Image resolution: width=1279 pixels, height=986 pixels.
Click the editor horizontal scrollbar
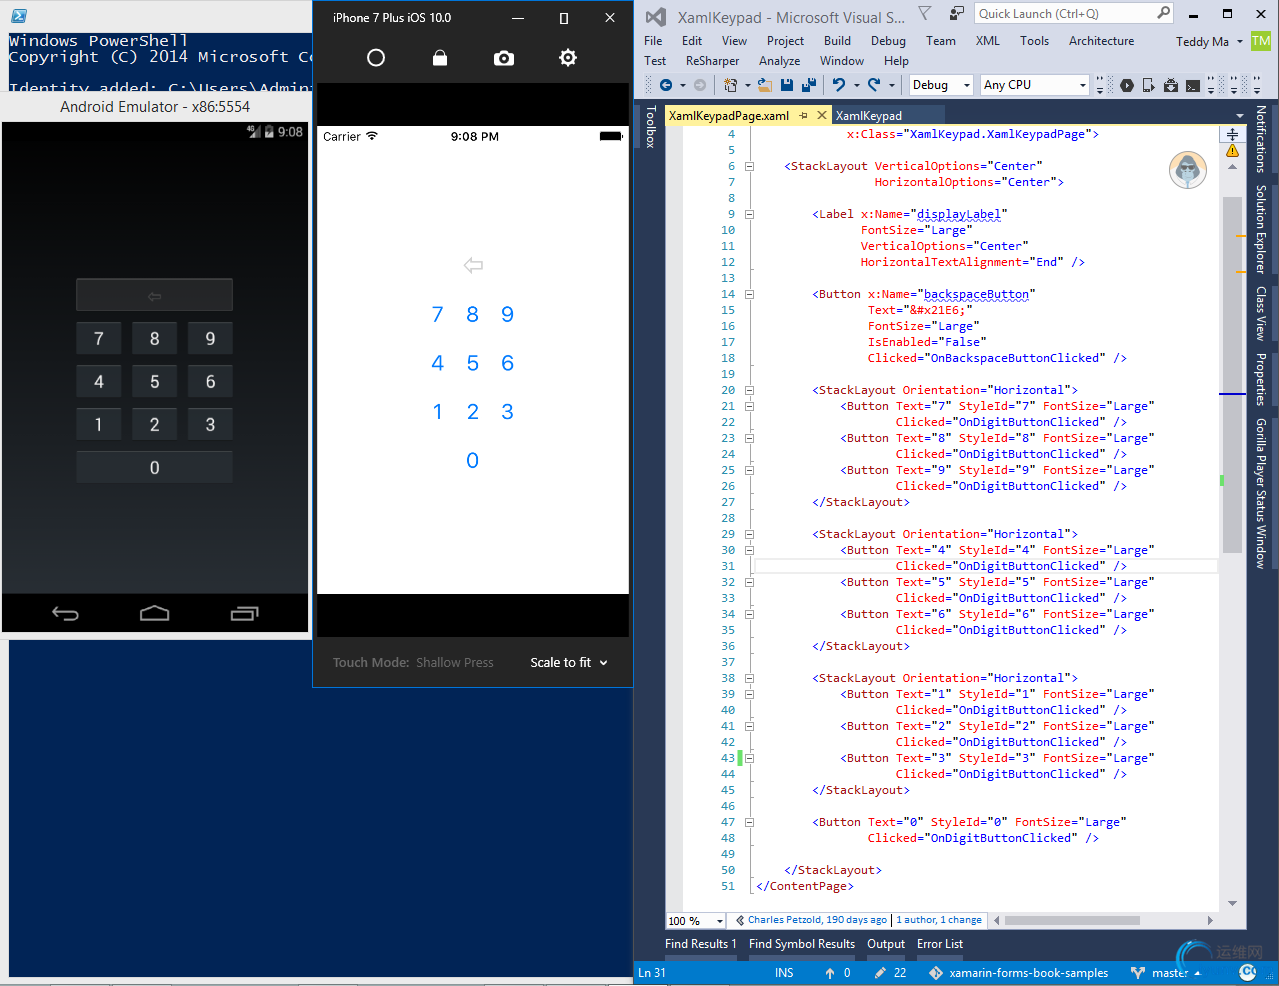coord(1070,920)
